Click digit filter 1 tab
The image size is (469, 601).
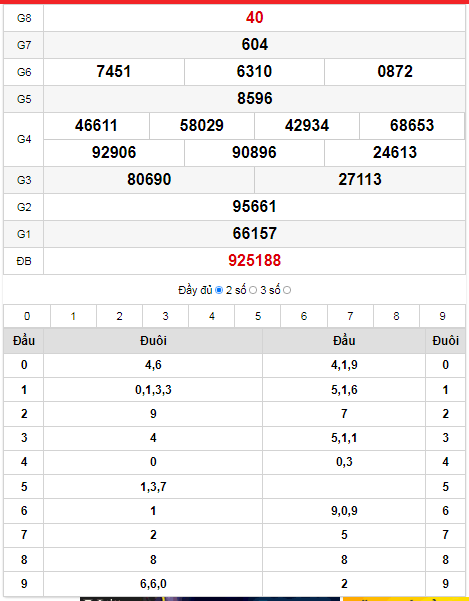point(73,316)
